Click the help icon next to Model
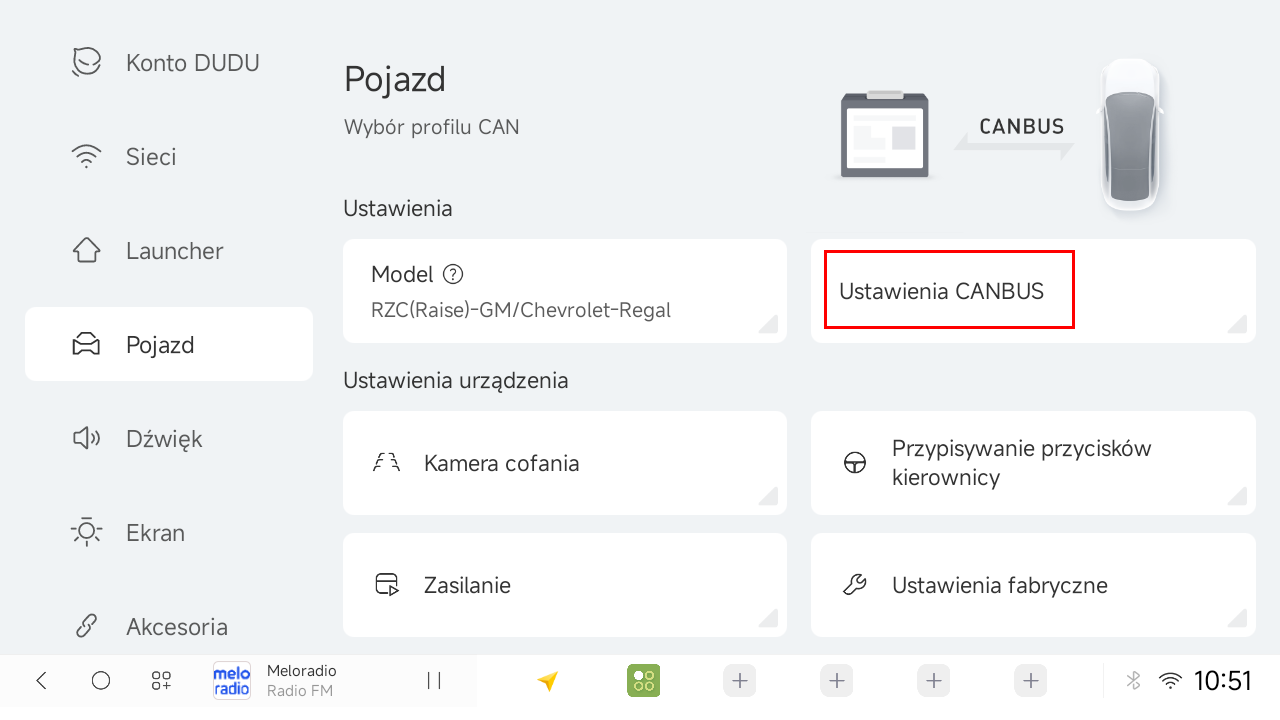1280x720 pixels. 454,274
